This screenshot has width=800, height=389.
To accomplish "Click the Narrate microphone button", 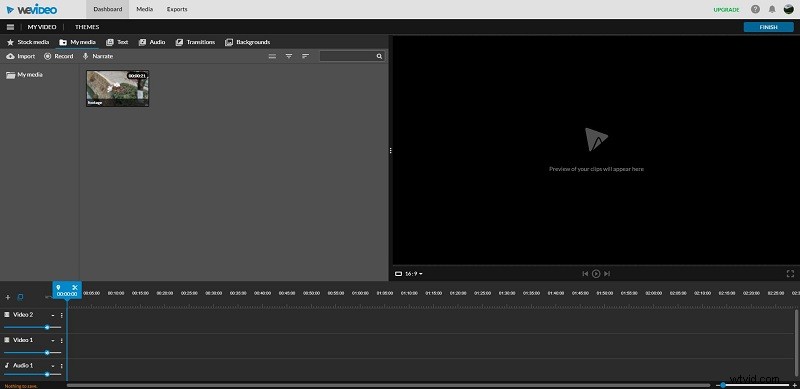I will pos(97,56).
